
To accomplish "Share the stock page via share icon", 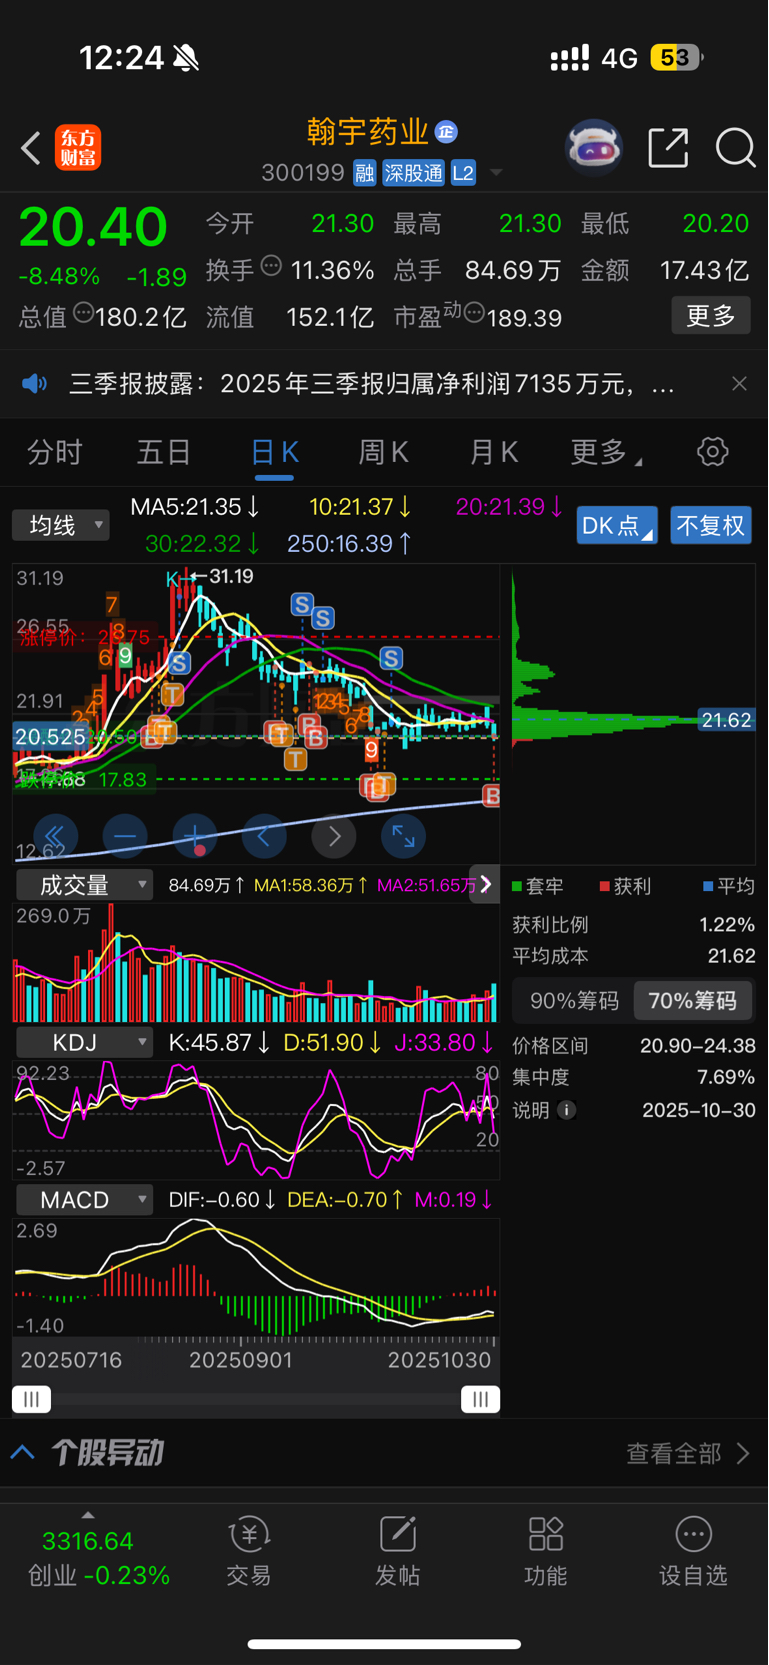I will click(668, 148).
